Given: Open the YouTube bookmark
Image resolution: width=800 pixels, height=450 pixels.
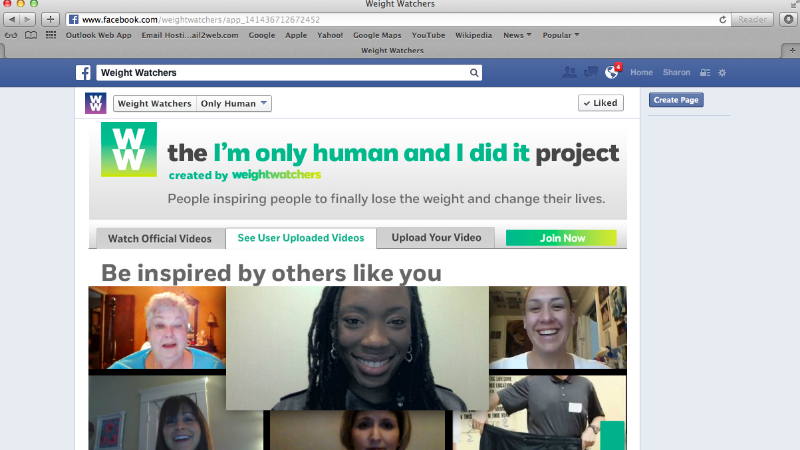Looking at the screenshot, I should point(428,35).
